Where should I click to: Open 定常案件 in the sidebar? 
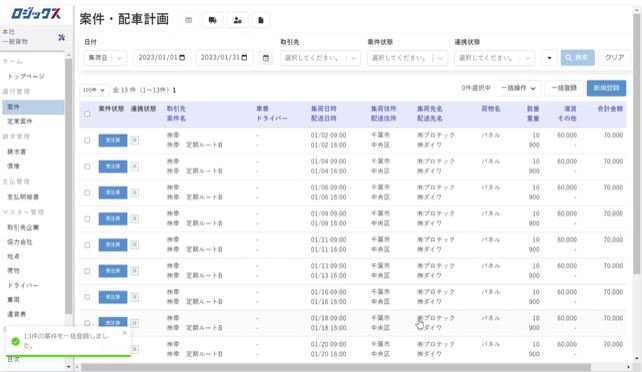click(x=20, y=121)
